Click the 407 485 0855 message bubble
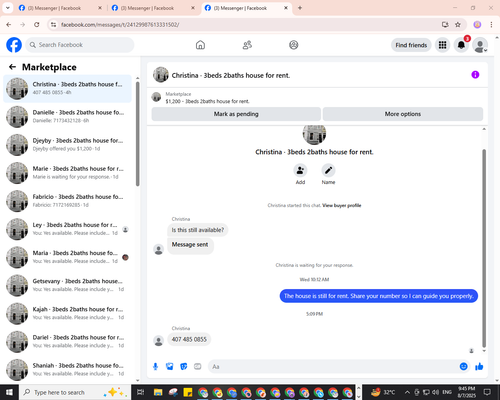The width and height of the screenshot is (500, 400). 189,339
